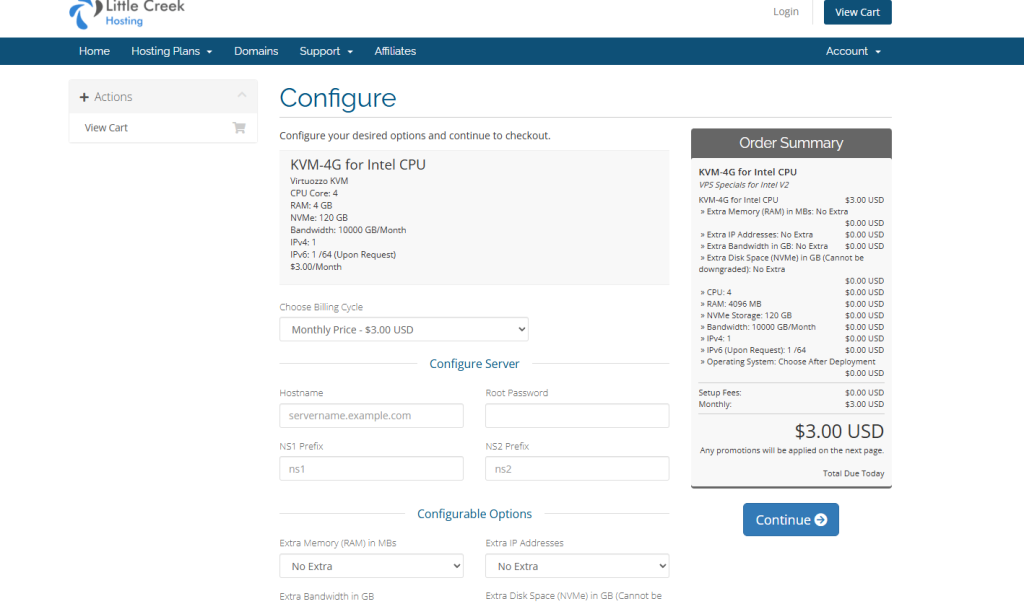Image resolution: width=1024 pixels, height=604 pixels.
Task: Open the Affiliates page
Action: [395, 51]
